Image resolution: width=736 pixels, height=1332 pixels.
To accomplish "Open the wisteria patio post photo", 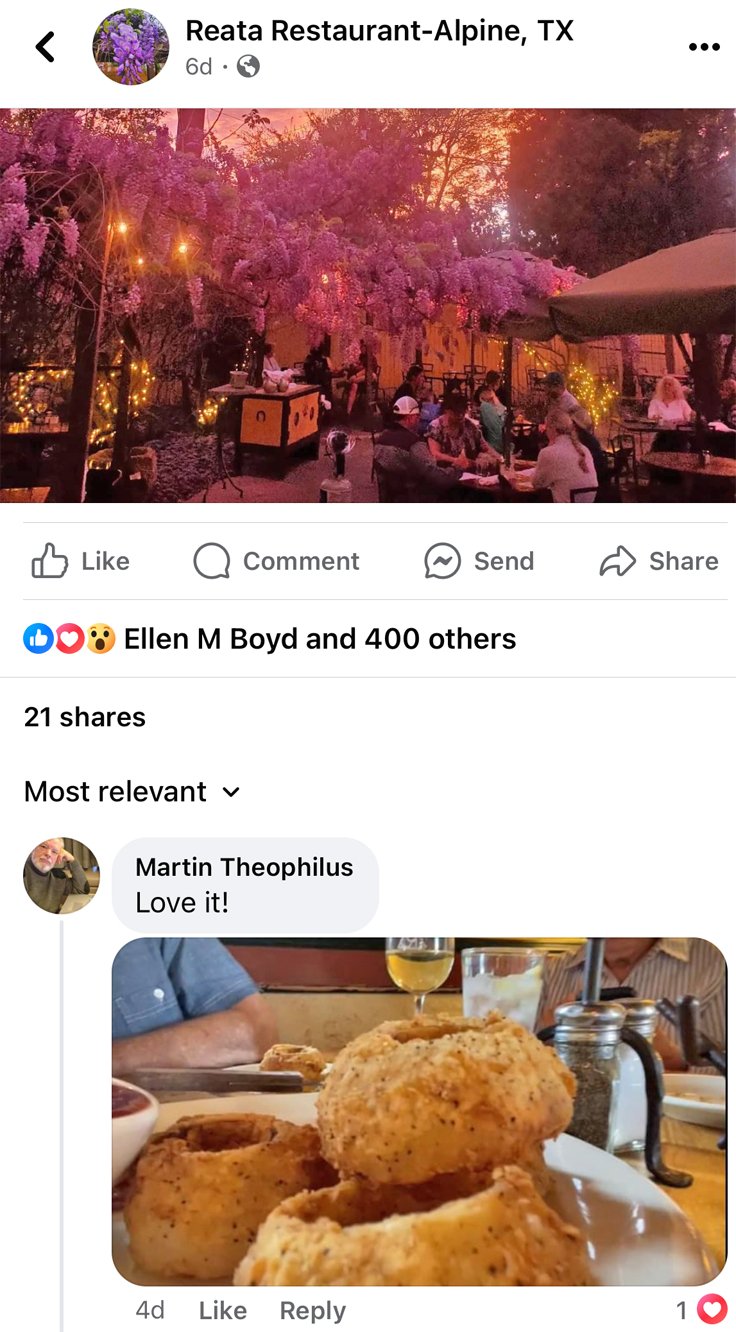I will pos(368,305).
